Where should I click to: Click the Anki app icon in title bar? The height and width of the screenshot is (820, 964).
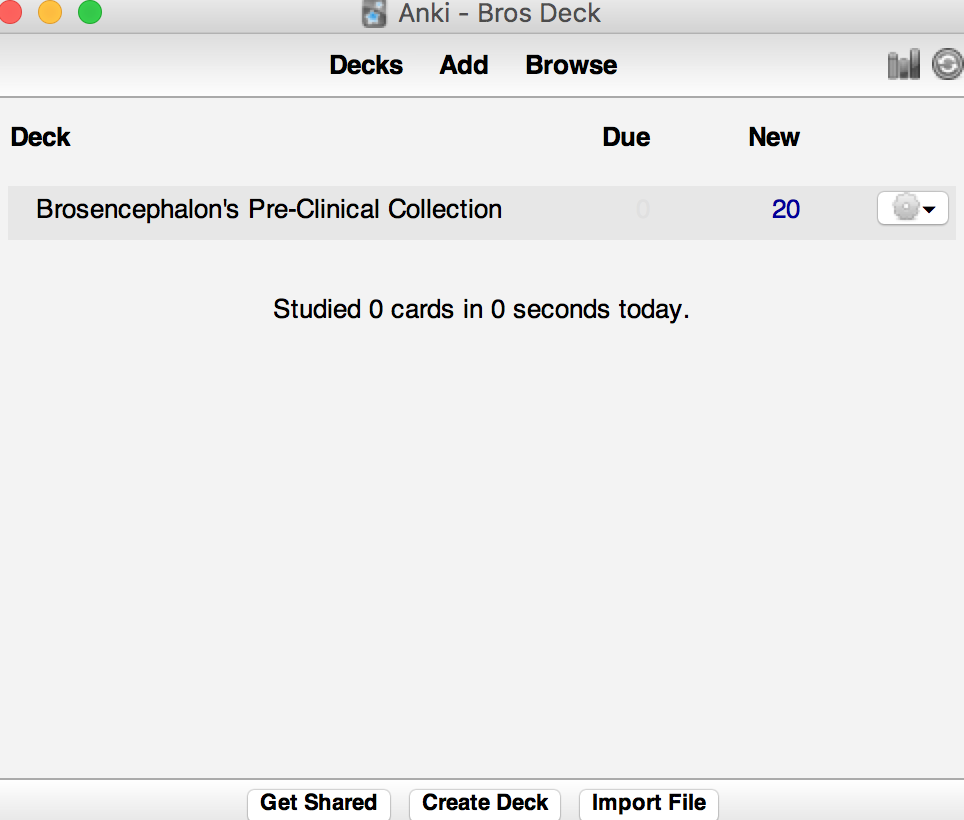pos(374,14)
